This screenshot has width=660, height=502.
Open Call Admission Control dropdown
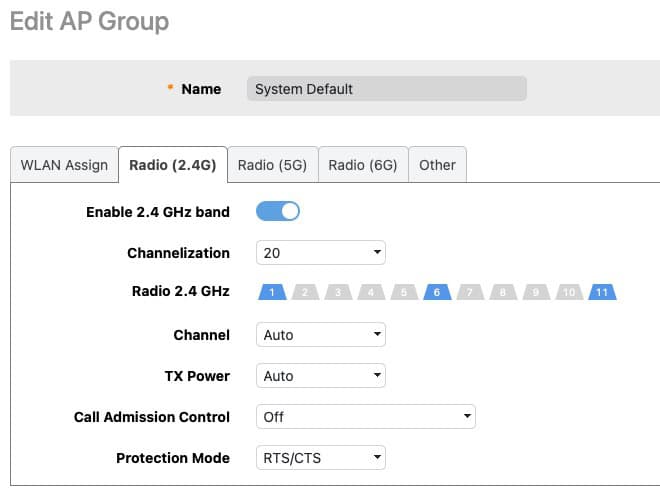(x=366, y=417)
